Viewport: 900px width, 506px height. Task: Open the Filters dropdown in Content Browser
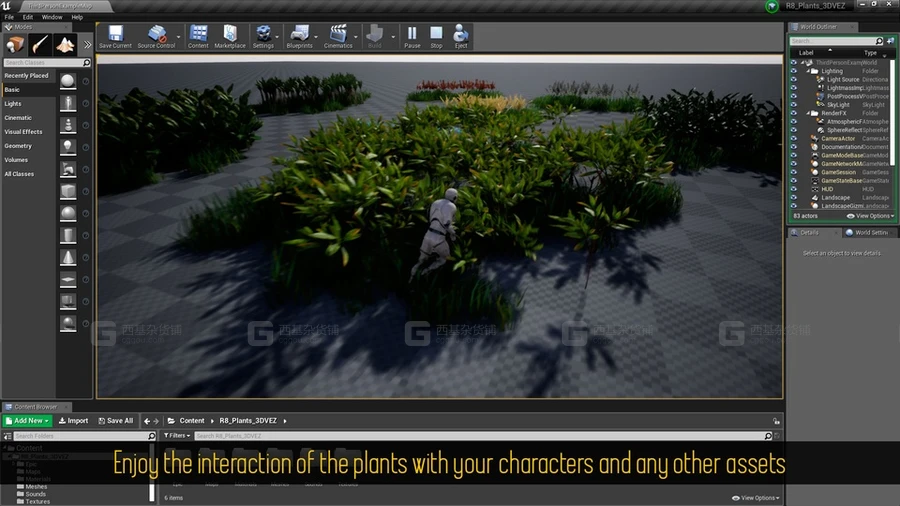pos(177,435)
